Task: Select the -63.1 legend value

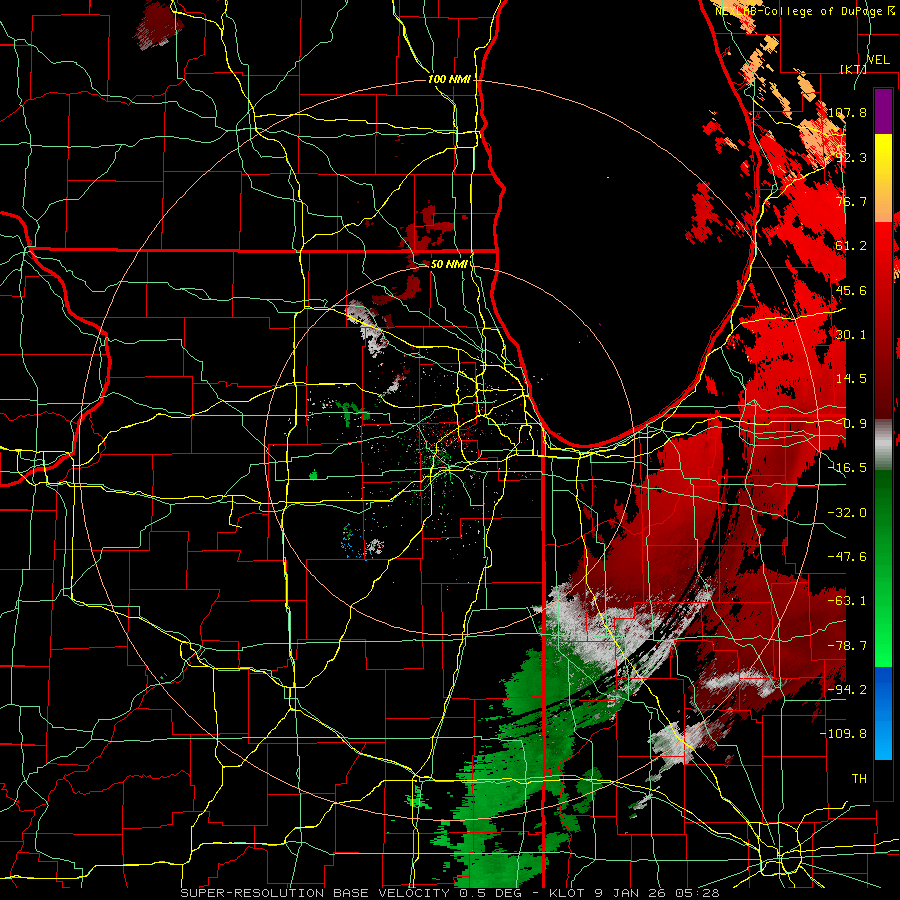Action: pyautogui.click(x=847, y=601)
